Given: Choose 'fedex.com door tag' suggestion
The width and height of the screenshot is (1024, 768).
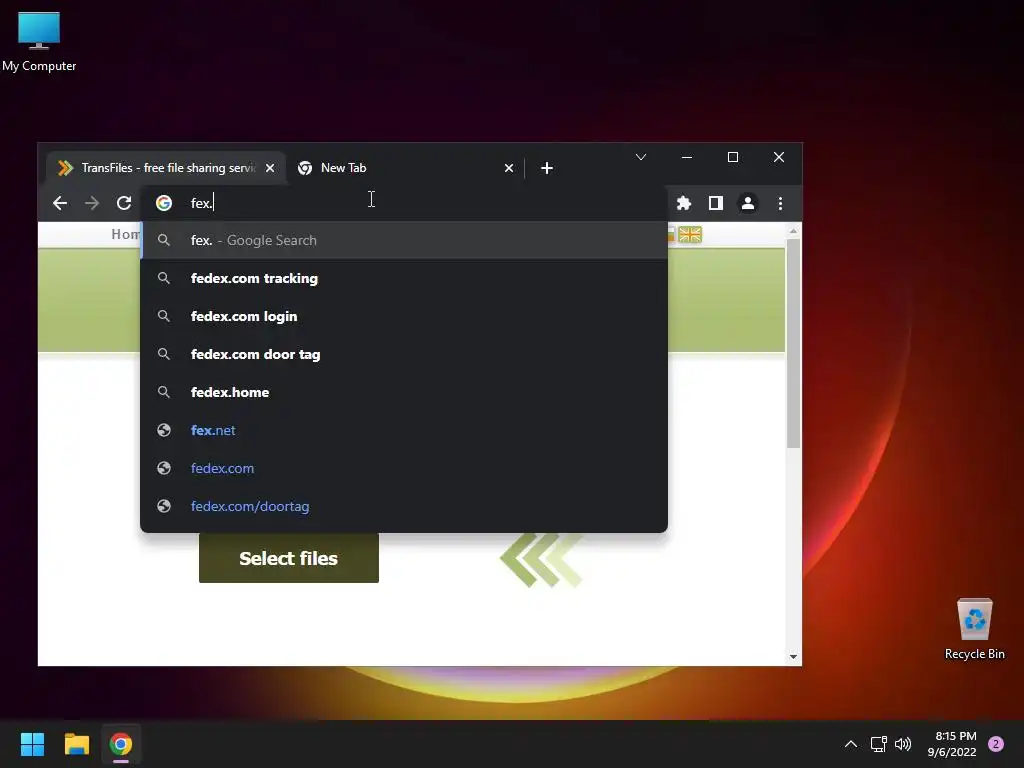Looking at the screenshot, I should point(404,354).
